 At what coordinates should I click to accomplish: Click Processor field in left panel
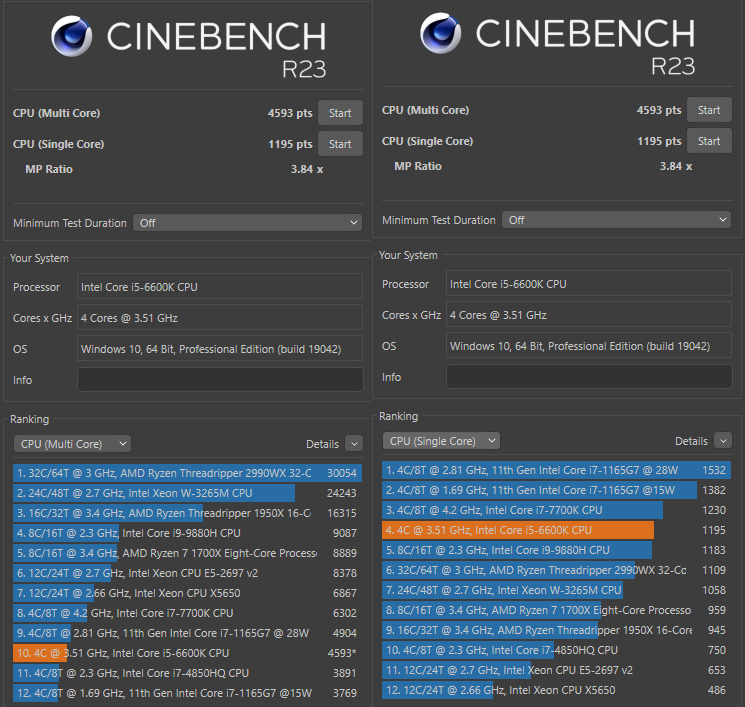pyautogui.click(x=220, y=287)
